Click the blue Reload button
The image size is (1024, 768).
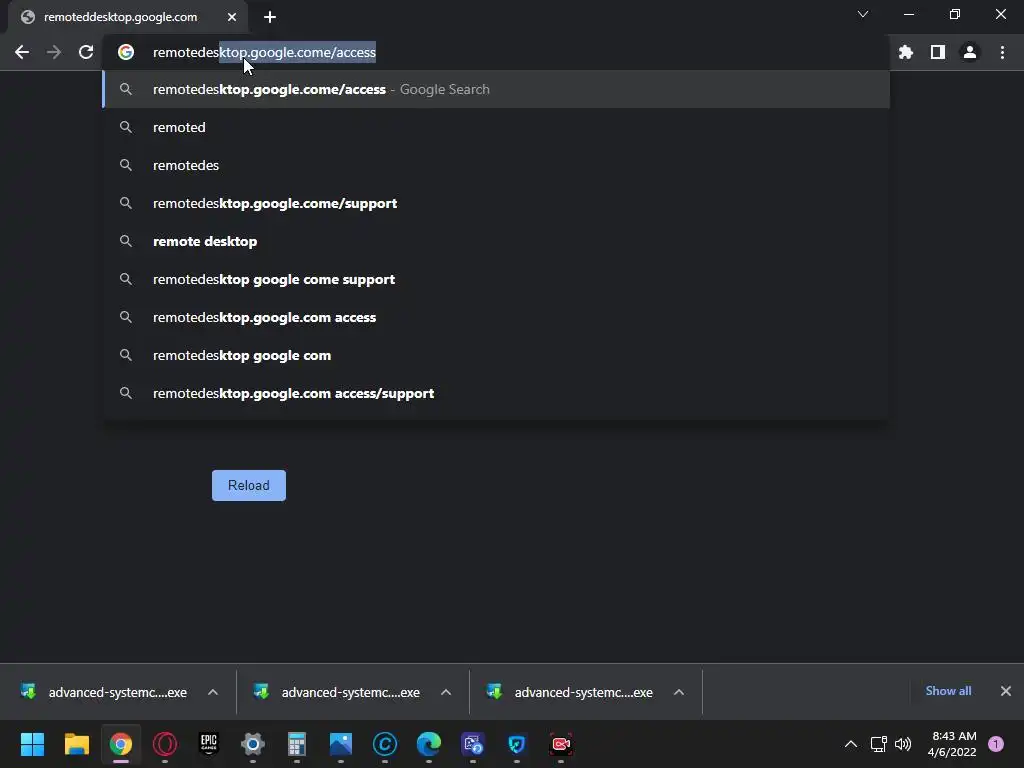tap(249, 485)
